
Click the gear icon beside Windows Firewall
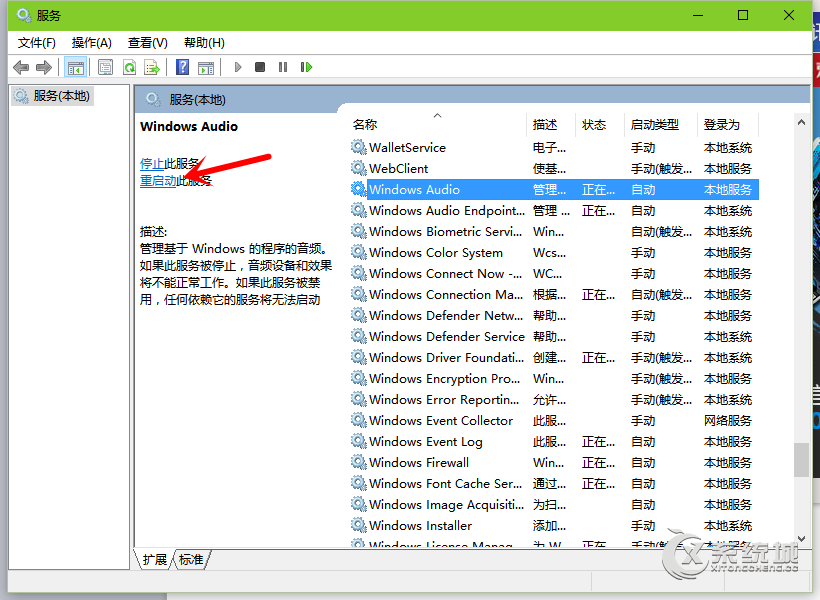[358, 462]
